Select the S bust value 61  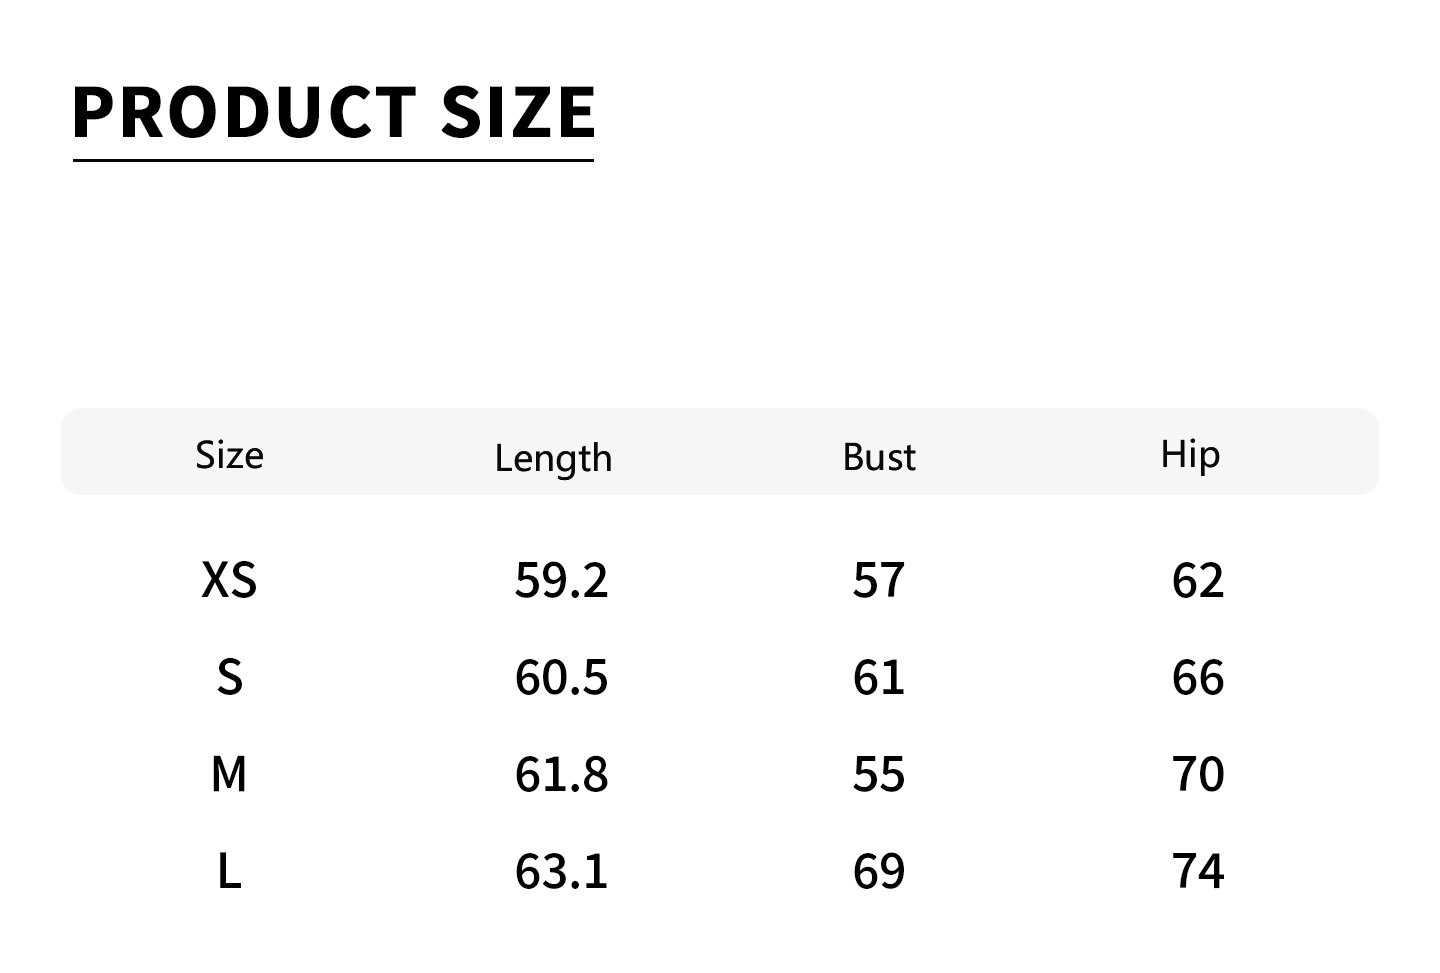[x=879, y=677]
